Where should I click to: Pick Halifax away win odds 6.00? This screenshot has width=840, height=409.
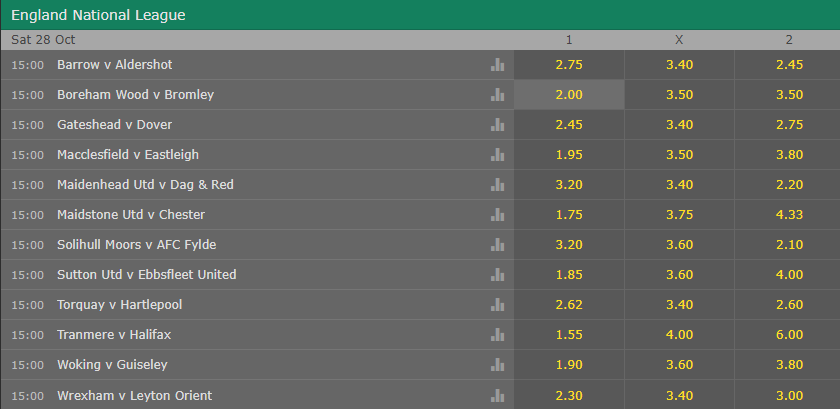pyautogui.click(x=788, y=335)
